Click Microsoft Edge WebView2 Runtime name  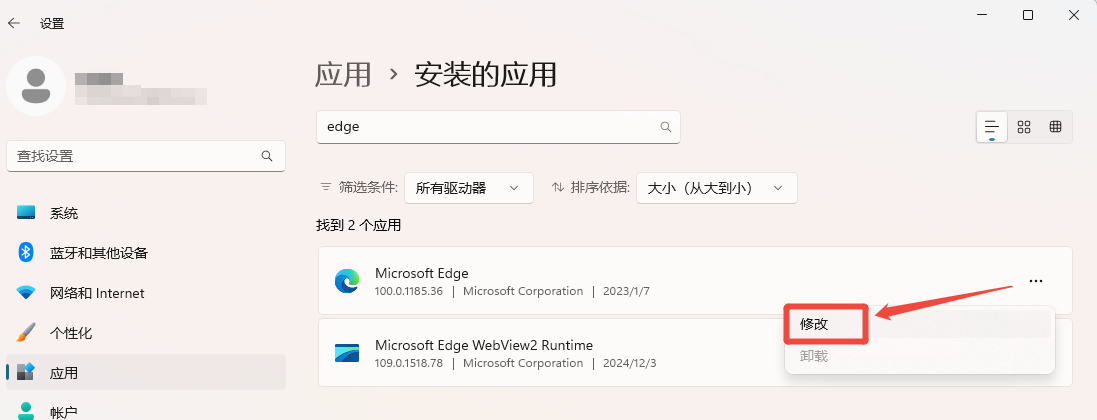click(x=483, y=345)
